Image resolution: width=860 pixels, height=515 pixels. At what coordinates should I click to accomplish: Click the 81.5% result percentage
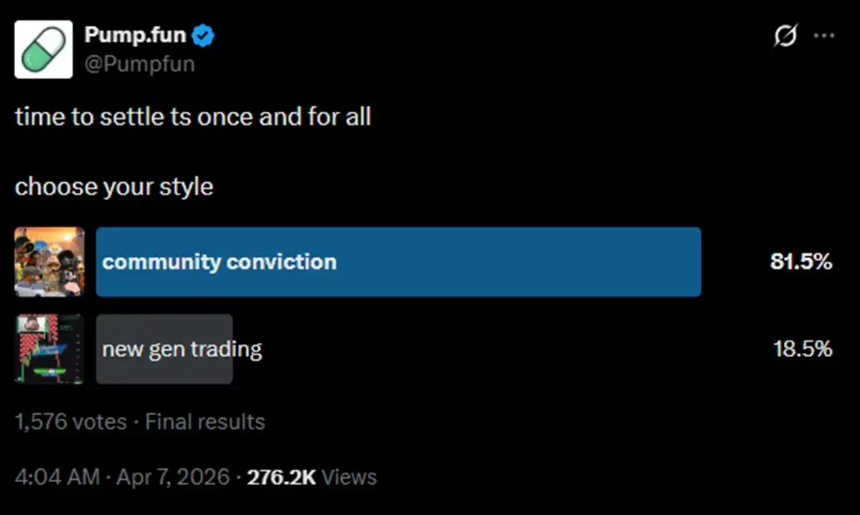801,262
